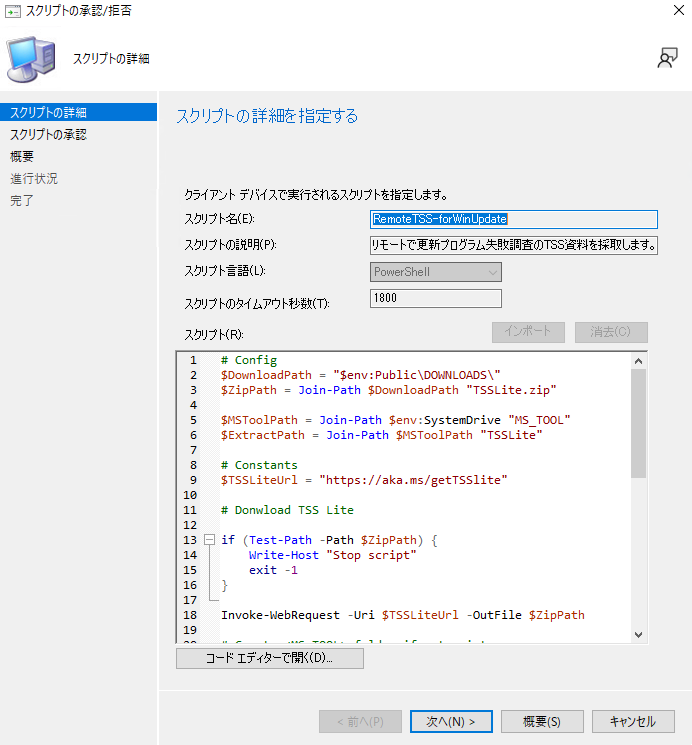692x745 pixels.
Task: Go to スクリプトの承認 step in sidebar
Action: pyautogui.click(x=48, y=134)
